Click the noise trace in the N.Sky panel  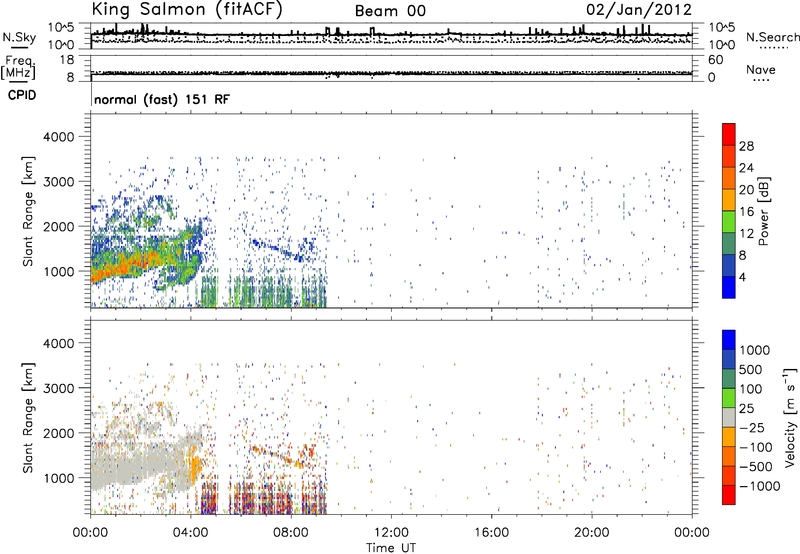coord(391,35)
